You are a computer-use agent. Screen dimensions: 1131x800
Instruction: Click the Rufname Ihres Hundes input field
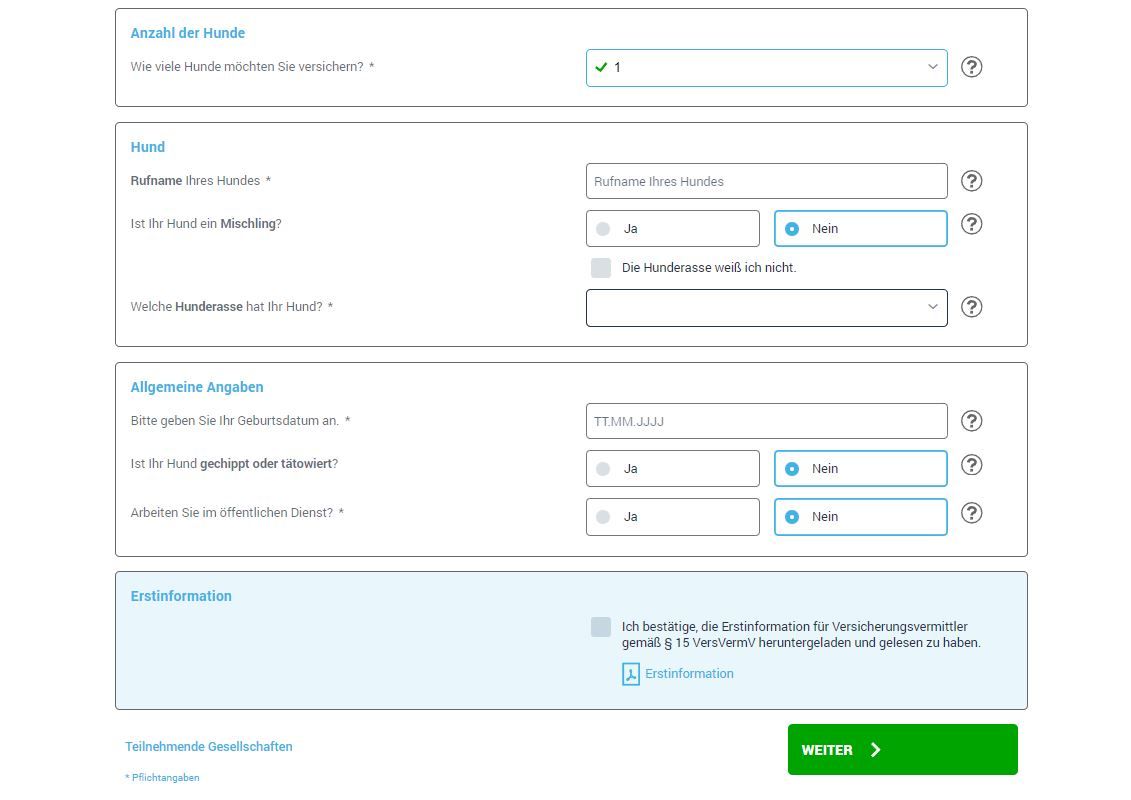[x=766, y=181]
